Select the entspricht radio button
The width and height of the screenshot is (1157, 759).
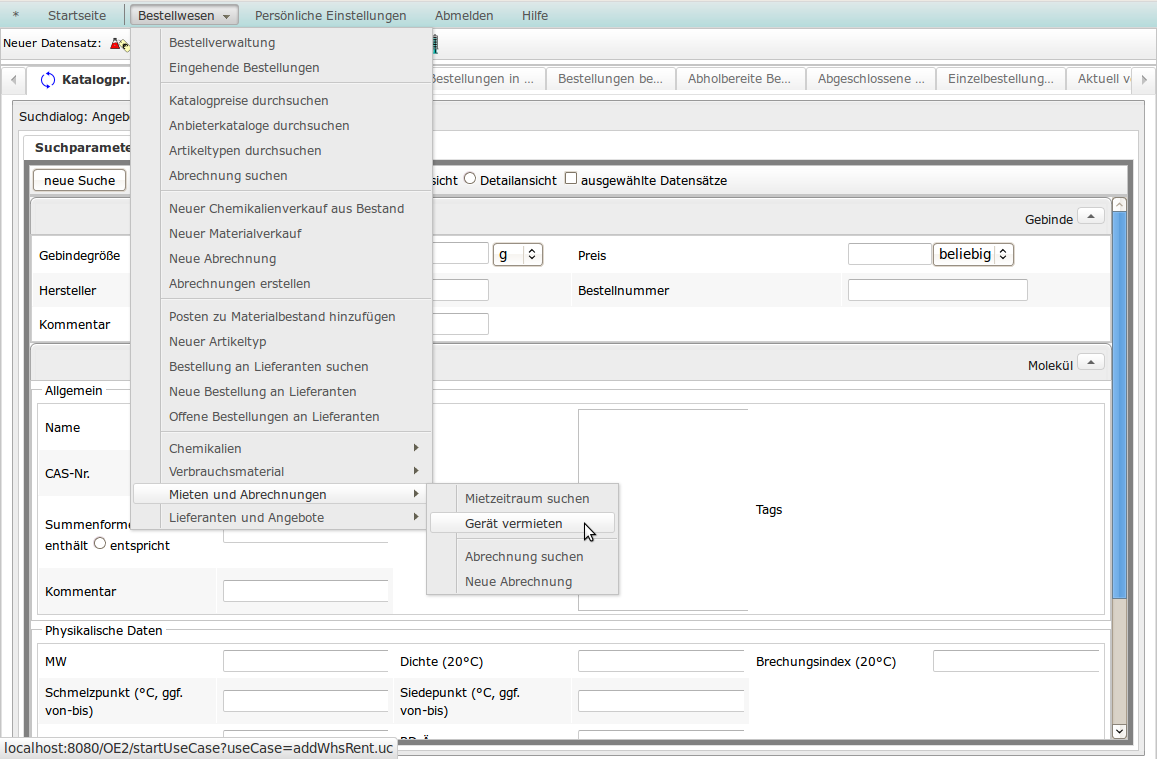pos(100,544)
